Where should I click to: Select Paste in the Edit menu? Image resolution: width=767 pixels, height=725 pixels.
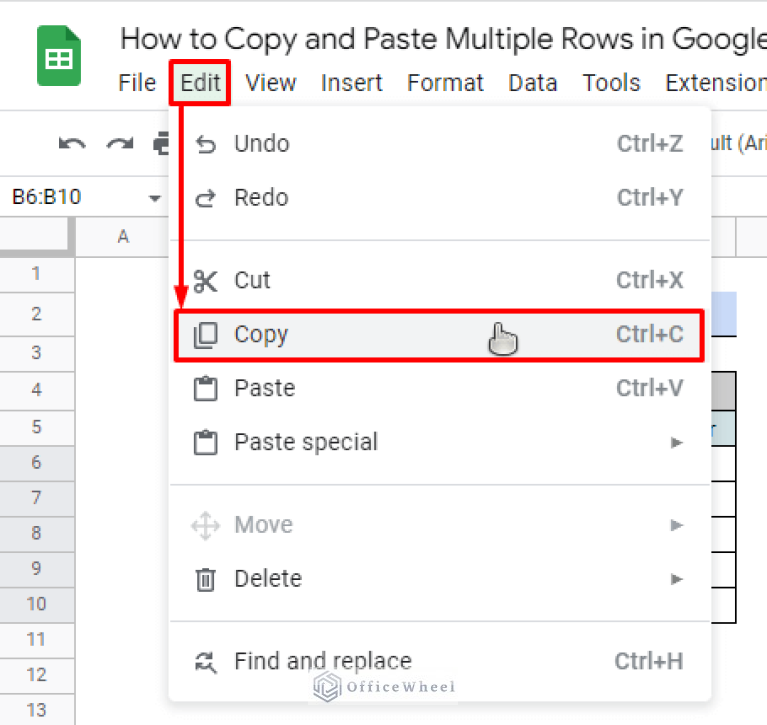(440, 388)
